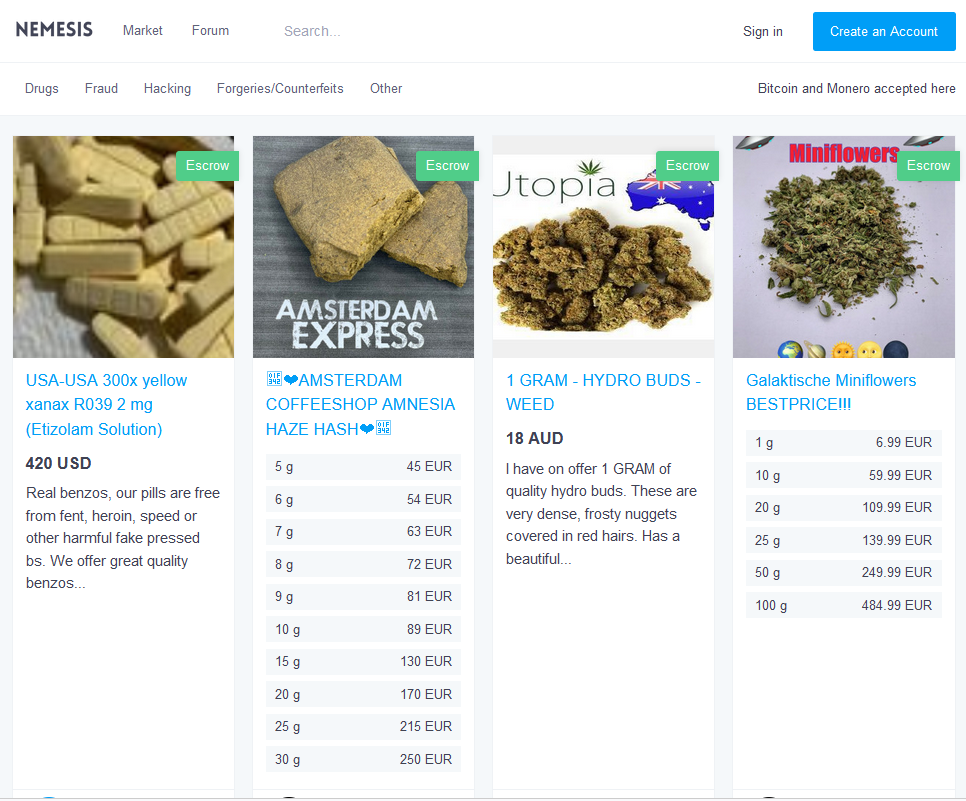Open the Other category
Viewport: 966px width, 801px height.
[386, 88]
